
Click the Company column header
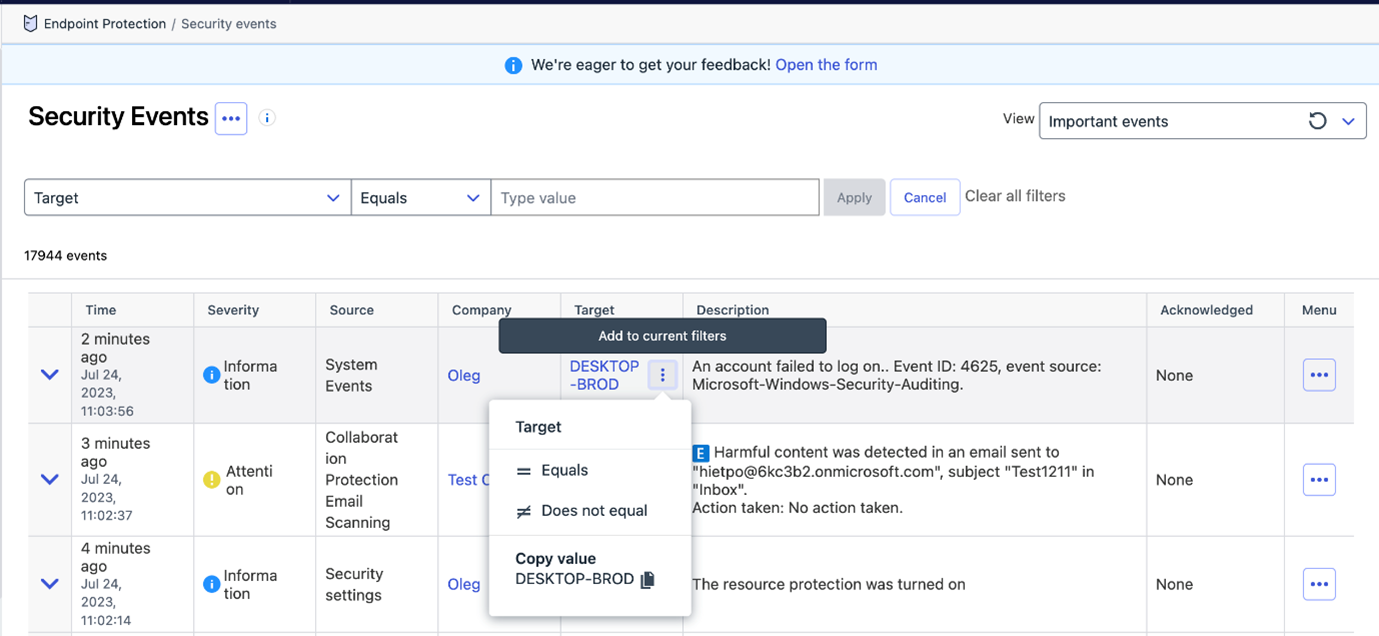(x=481, y=310)
